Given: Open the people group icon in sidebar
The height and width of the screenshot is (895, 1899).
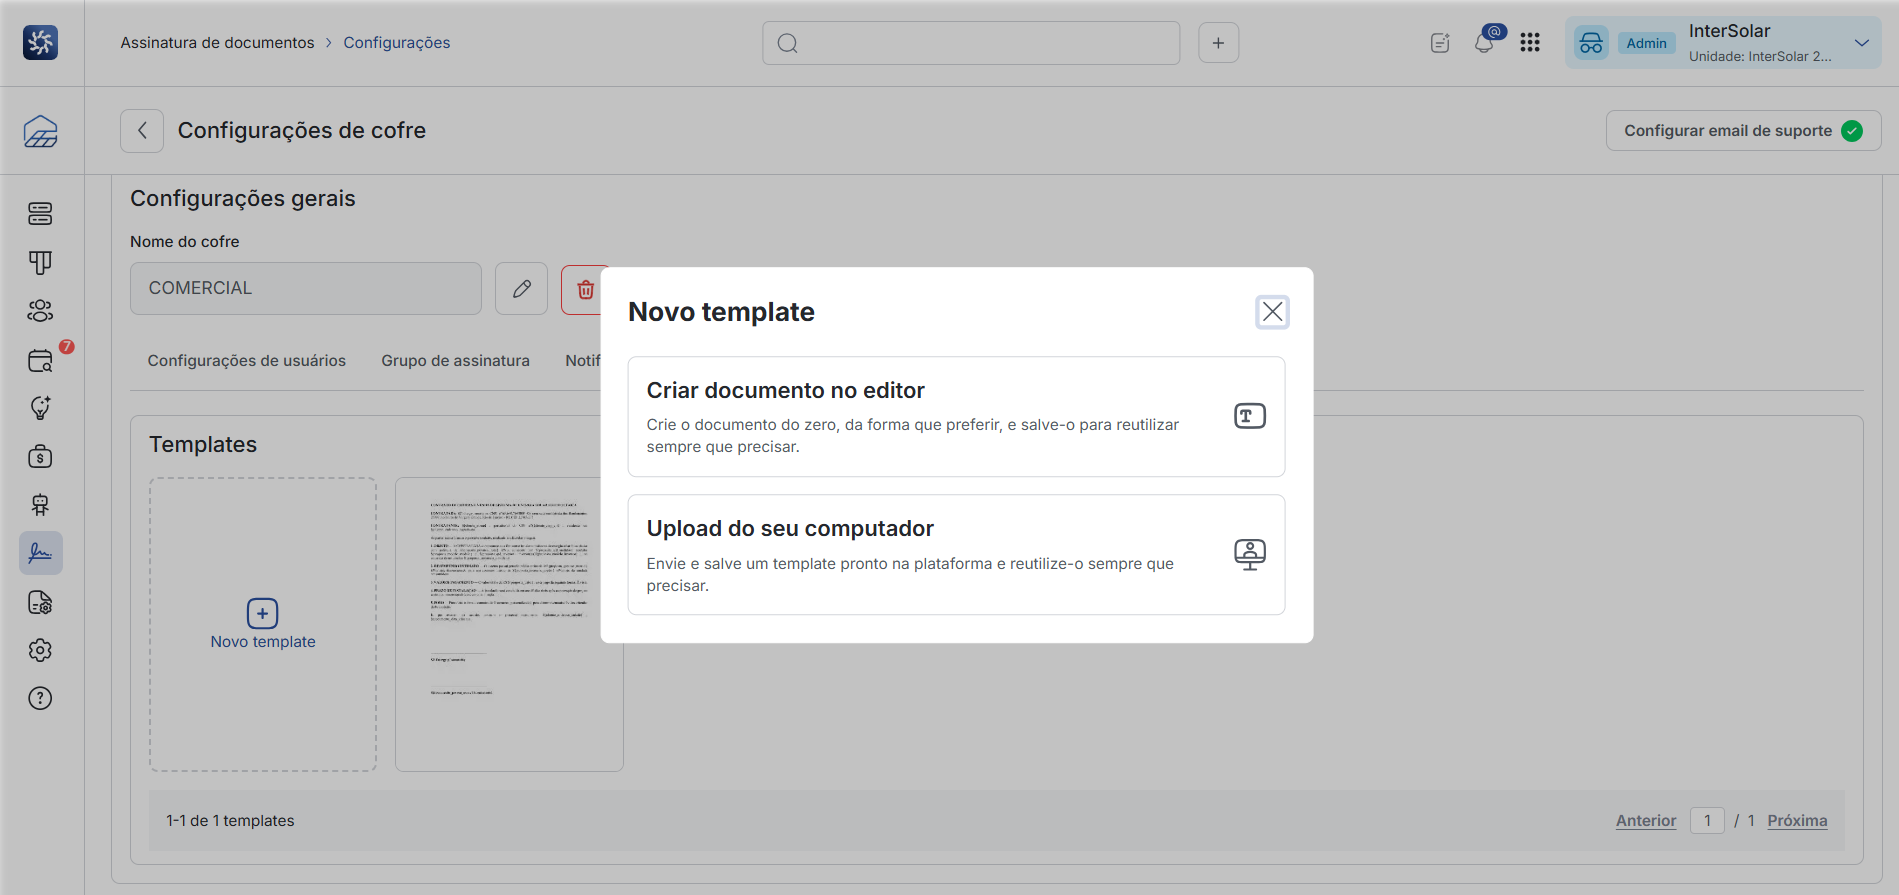Looking at the screenshot, I should pos(40,311).
